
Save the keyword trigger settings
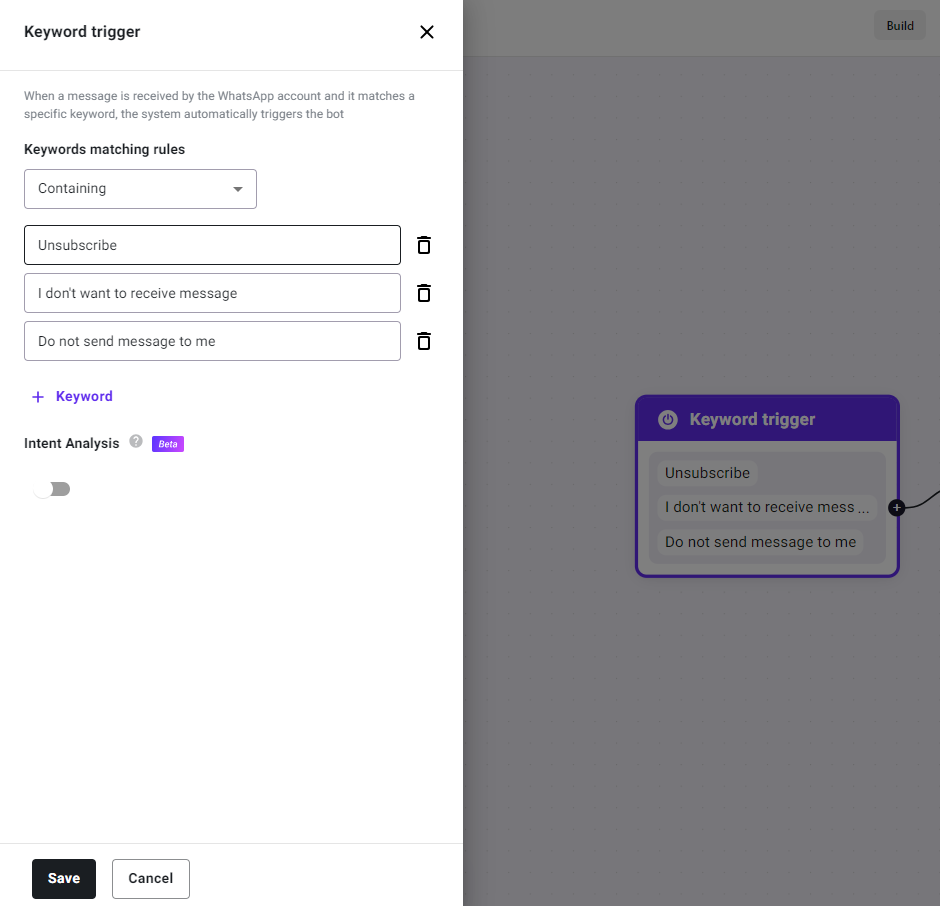tap(64, 878)
